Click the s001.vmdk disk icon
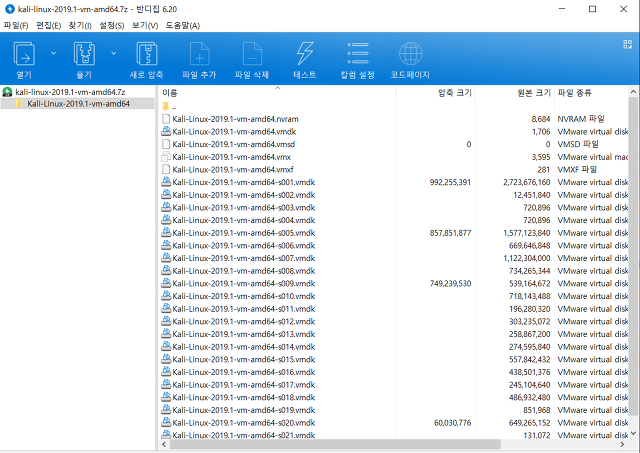This screenshot has width=640, height=453. click(x=166, y=182)
